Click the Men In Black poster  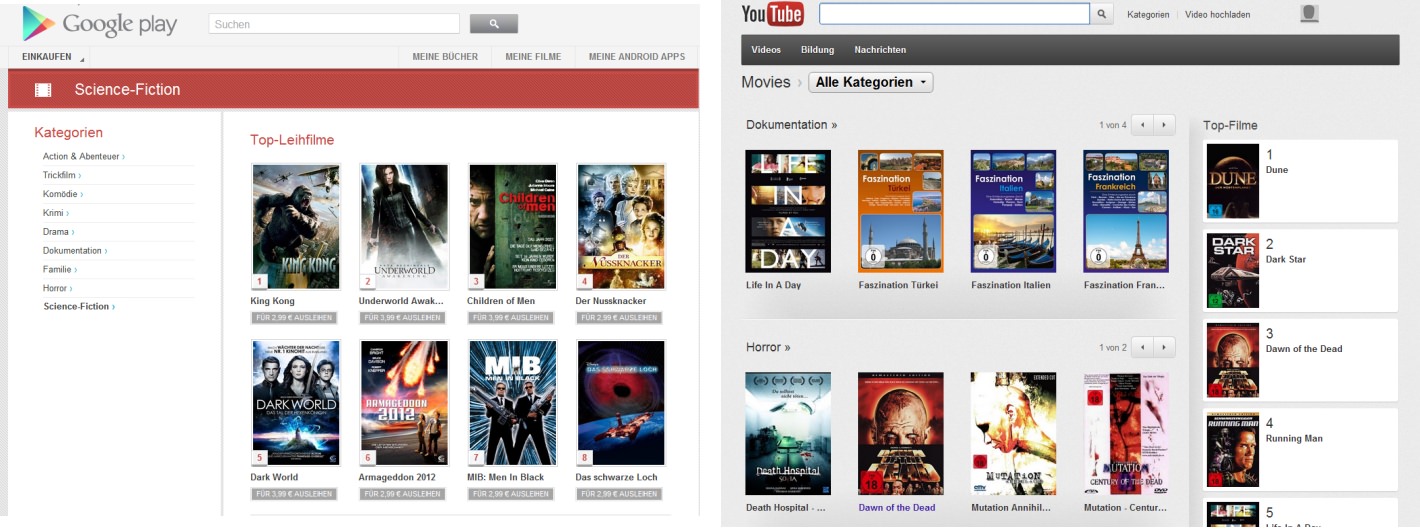tap(512, 403)
